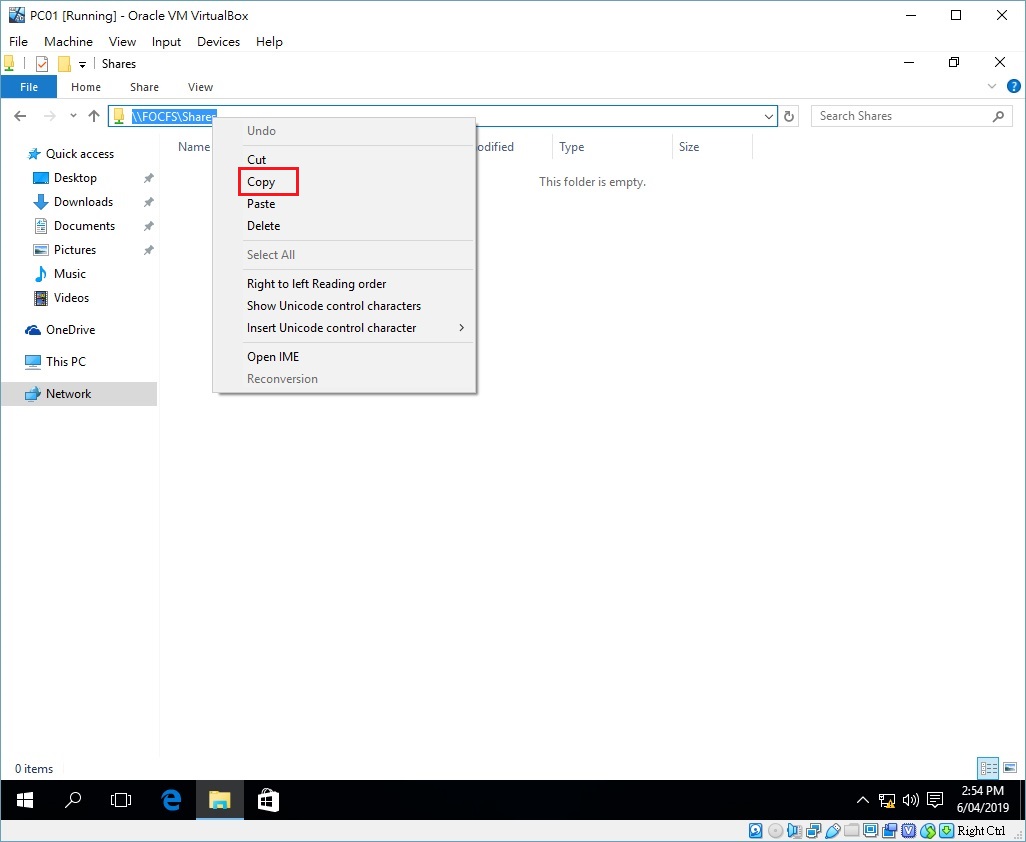
Task: Select This PC in the navigation pane
Action: [66, 361]
